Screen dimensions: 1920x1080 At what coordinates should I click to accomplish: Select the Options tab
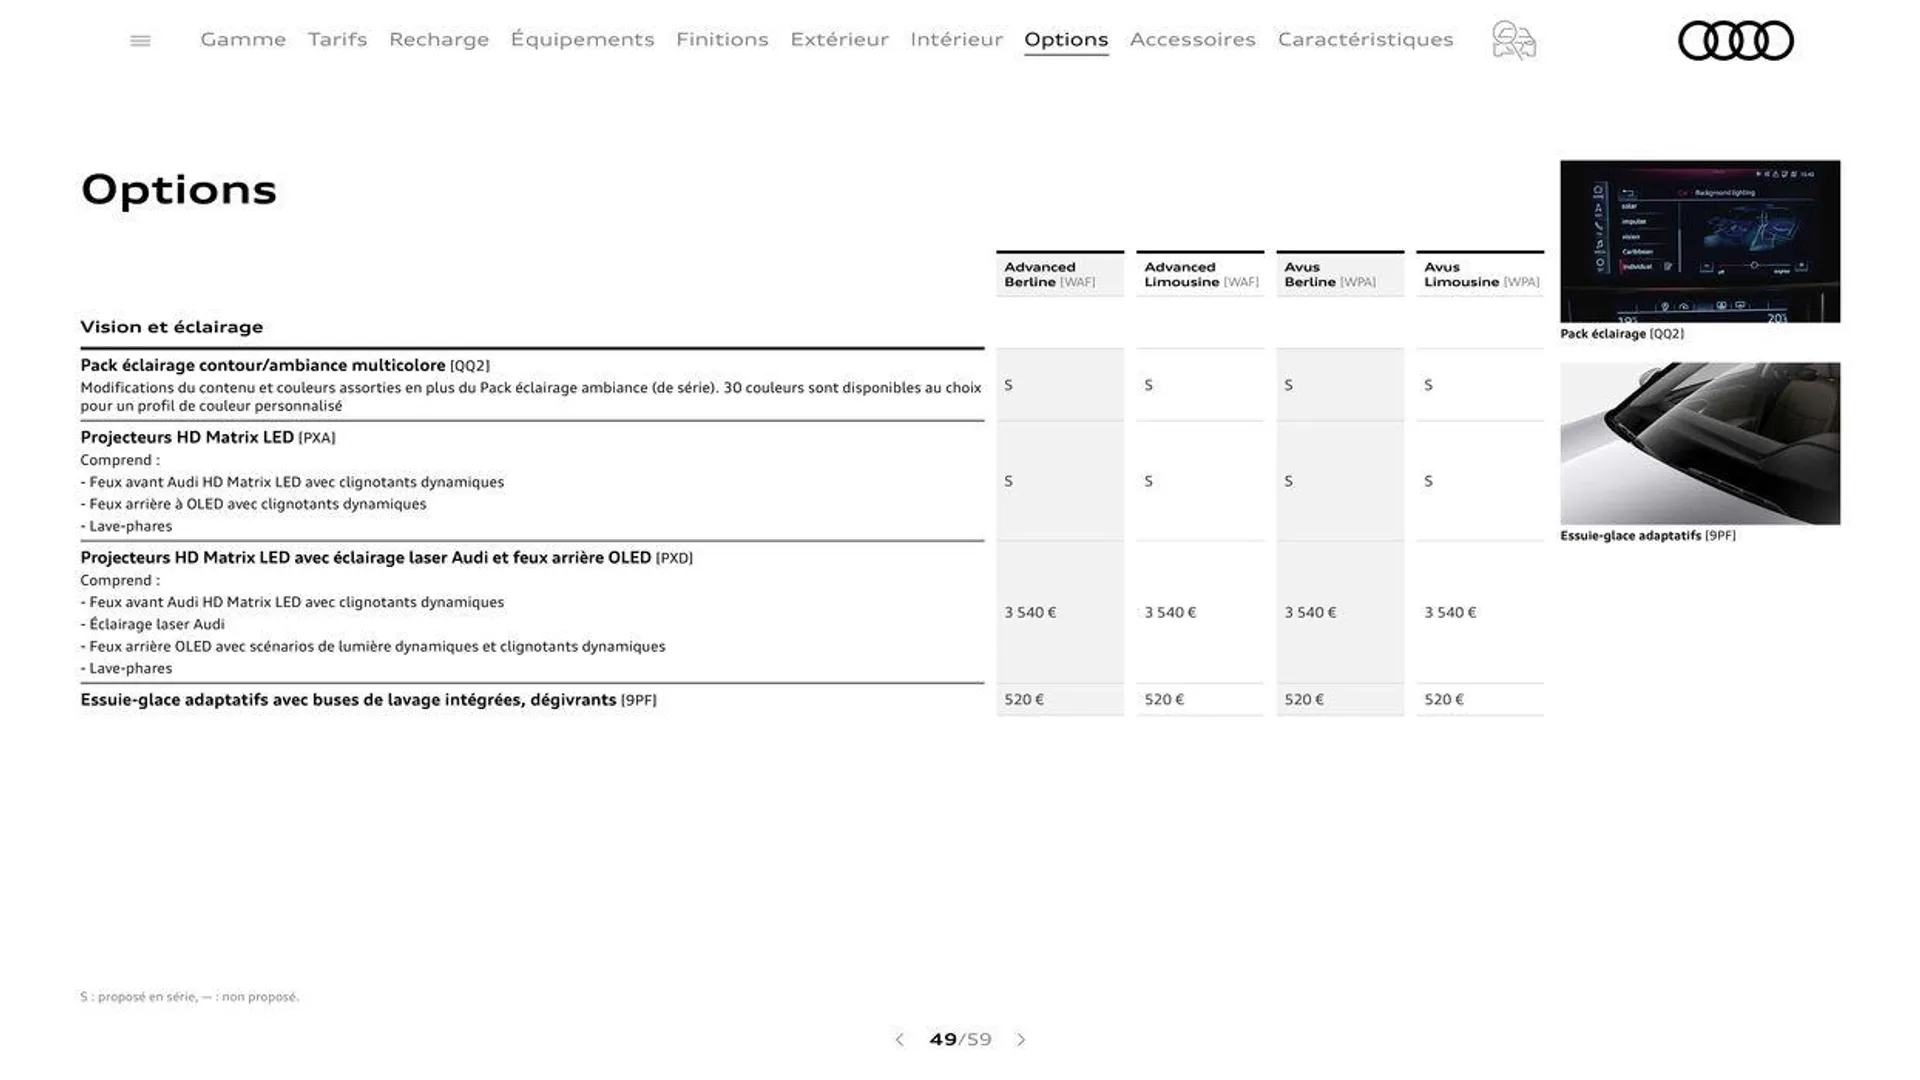1066,40
